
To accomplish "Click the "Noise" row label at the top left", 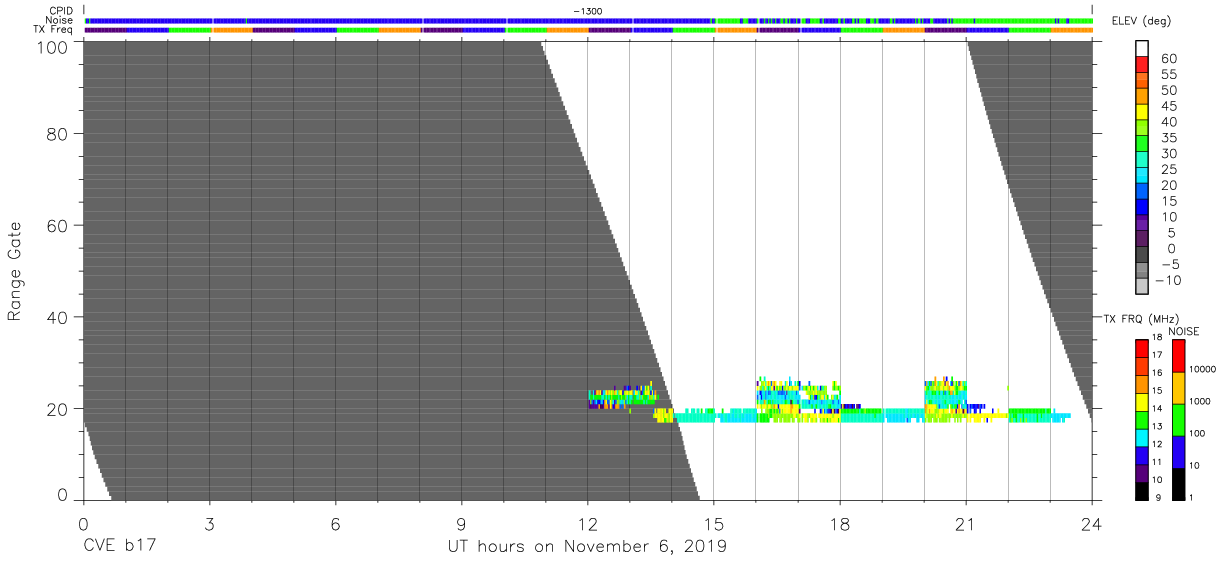I will point(61,20).
